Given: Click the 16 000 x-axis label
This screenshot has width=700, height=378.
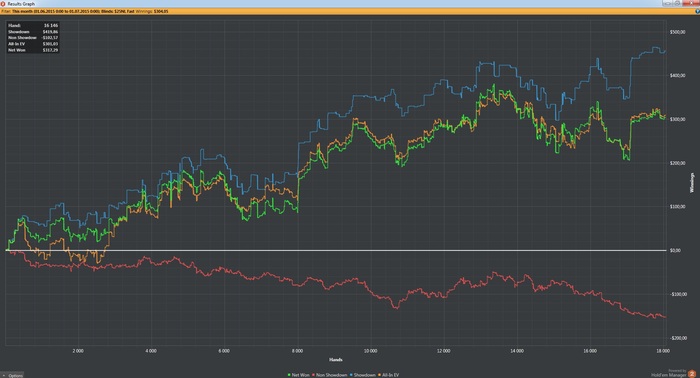Looking at the screenshot, I should click(x=590, y=351).
